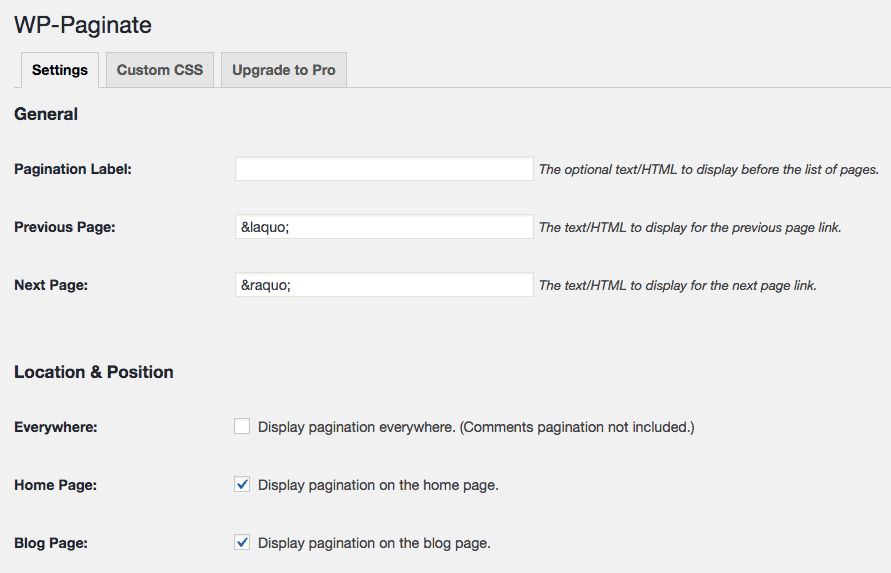Click the 'Home Page:' row label

click(x=56, y=485)
